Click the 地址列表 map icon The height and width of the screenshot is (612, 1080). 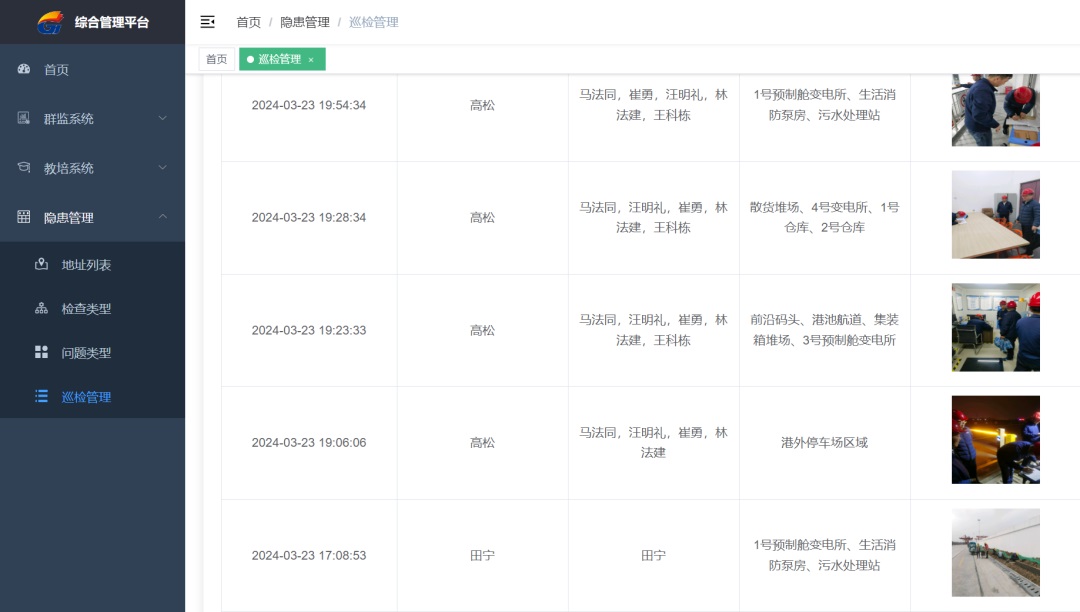pos(42,265)
